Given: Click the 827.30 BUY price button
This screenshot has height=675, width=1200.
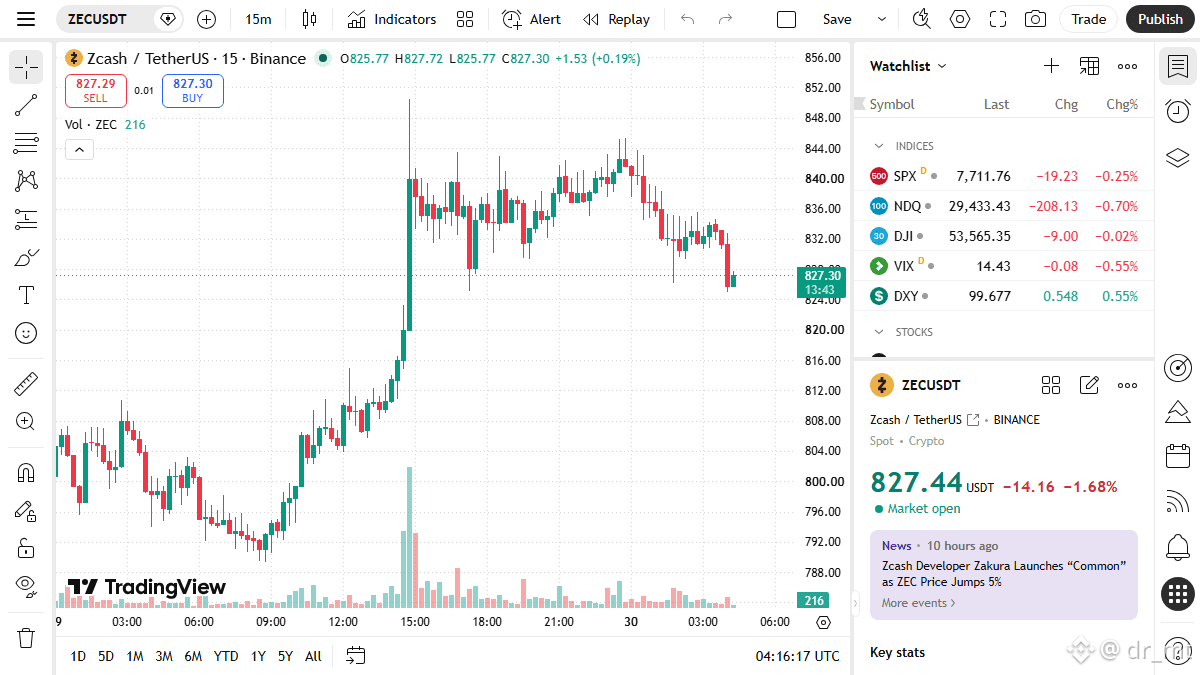Looking at the screenshot, I should click(193, 91).
